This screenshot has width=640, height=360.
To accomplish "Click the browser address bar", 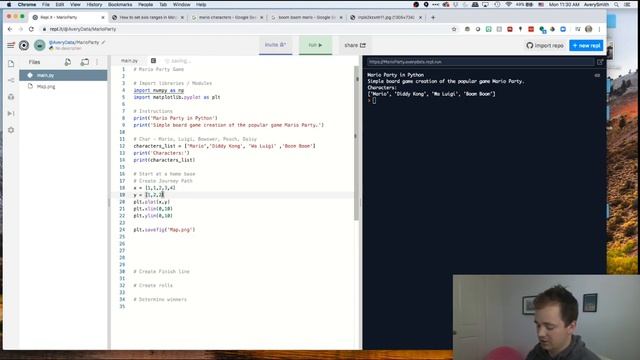I will pos(245,29).
